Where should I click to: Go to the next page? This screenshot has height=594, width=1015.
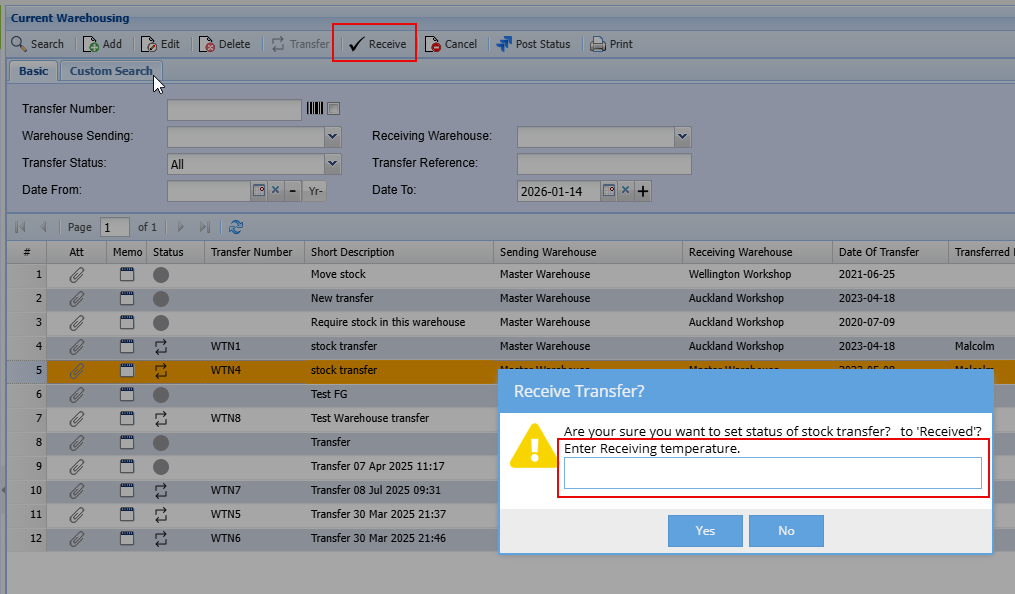pos(181,227)
